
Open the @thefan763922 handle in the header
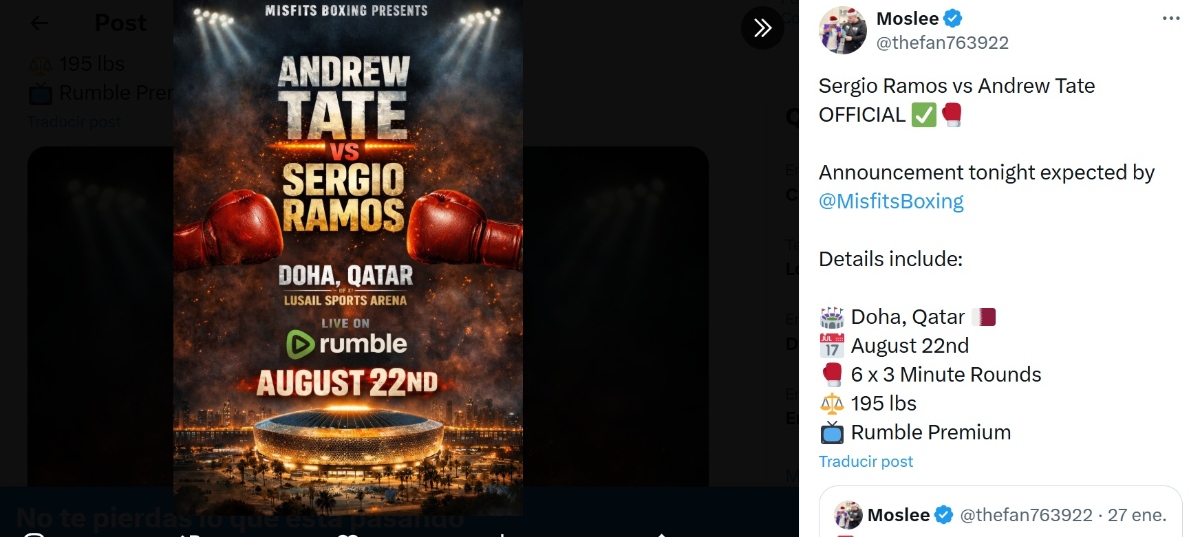[942, 43]
